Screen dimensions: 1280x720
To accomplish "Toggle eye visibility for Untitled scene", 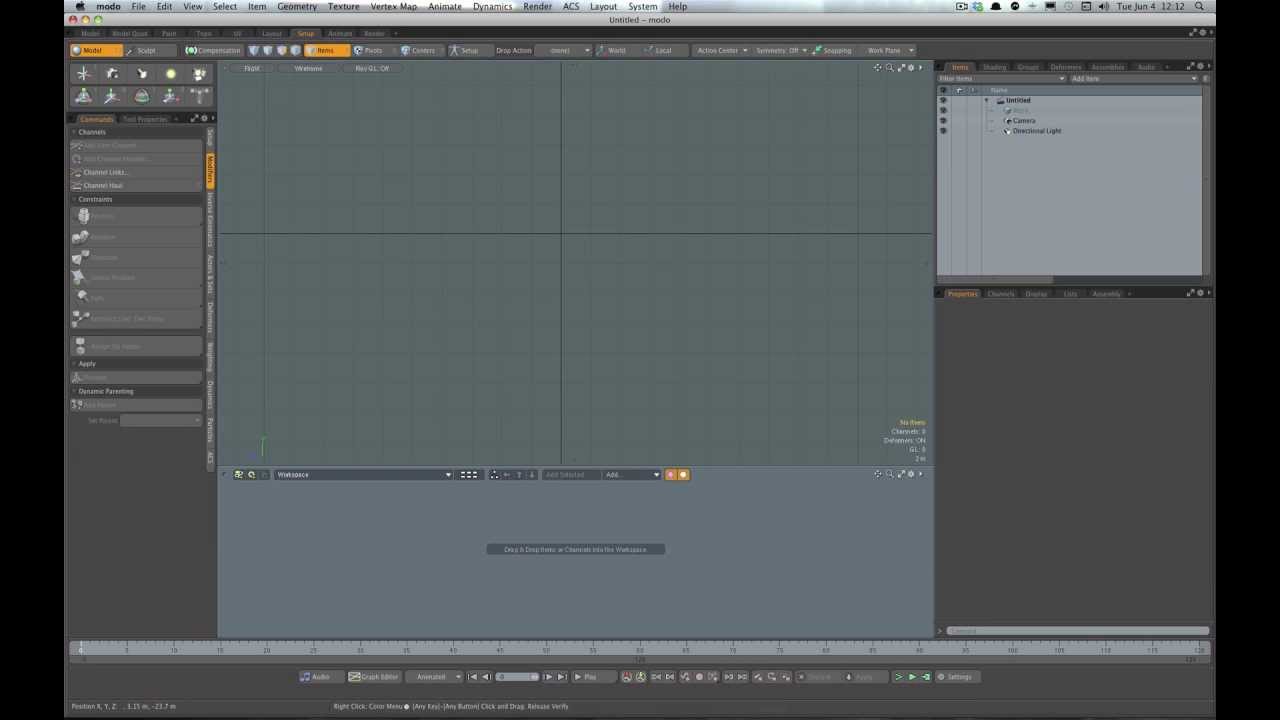I will [943, 100].
